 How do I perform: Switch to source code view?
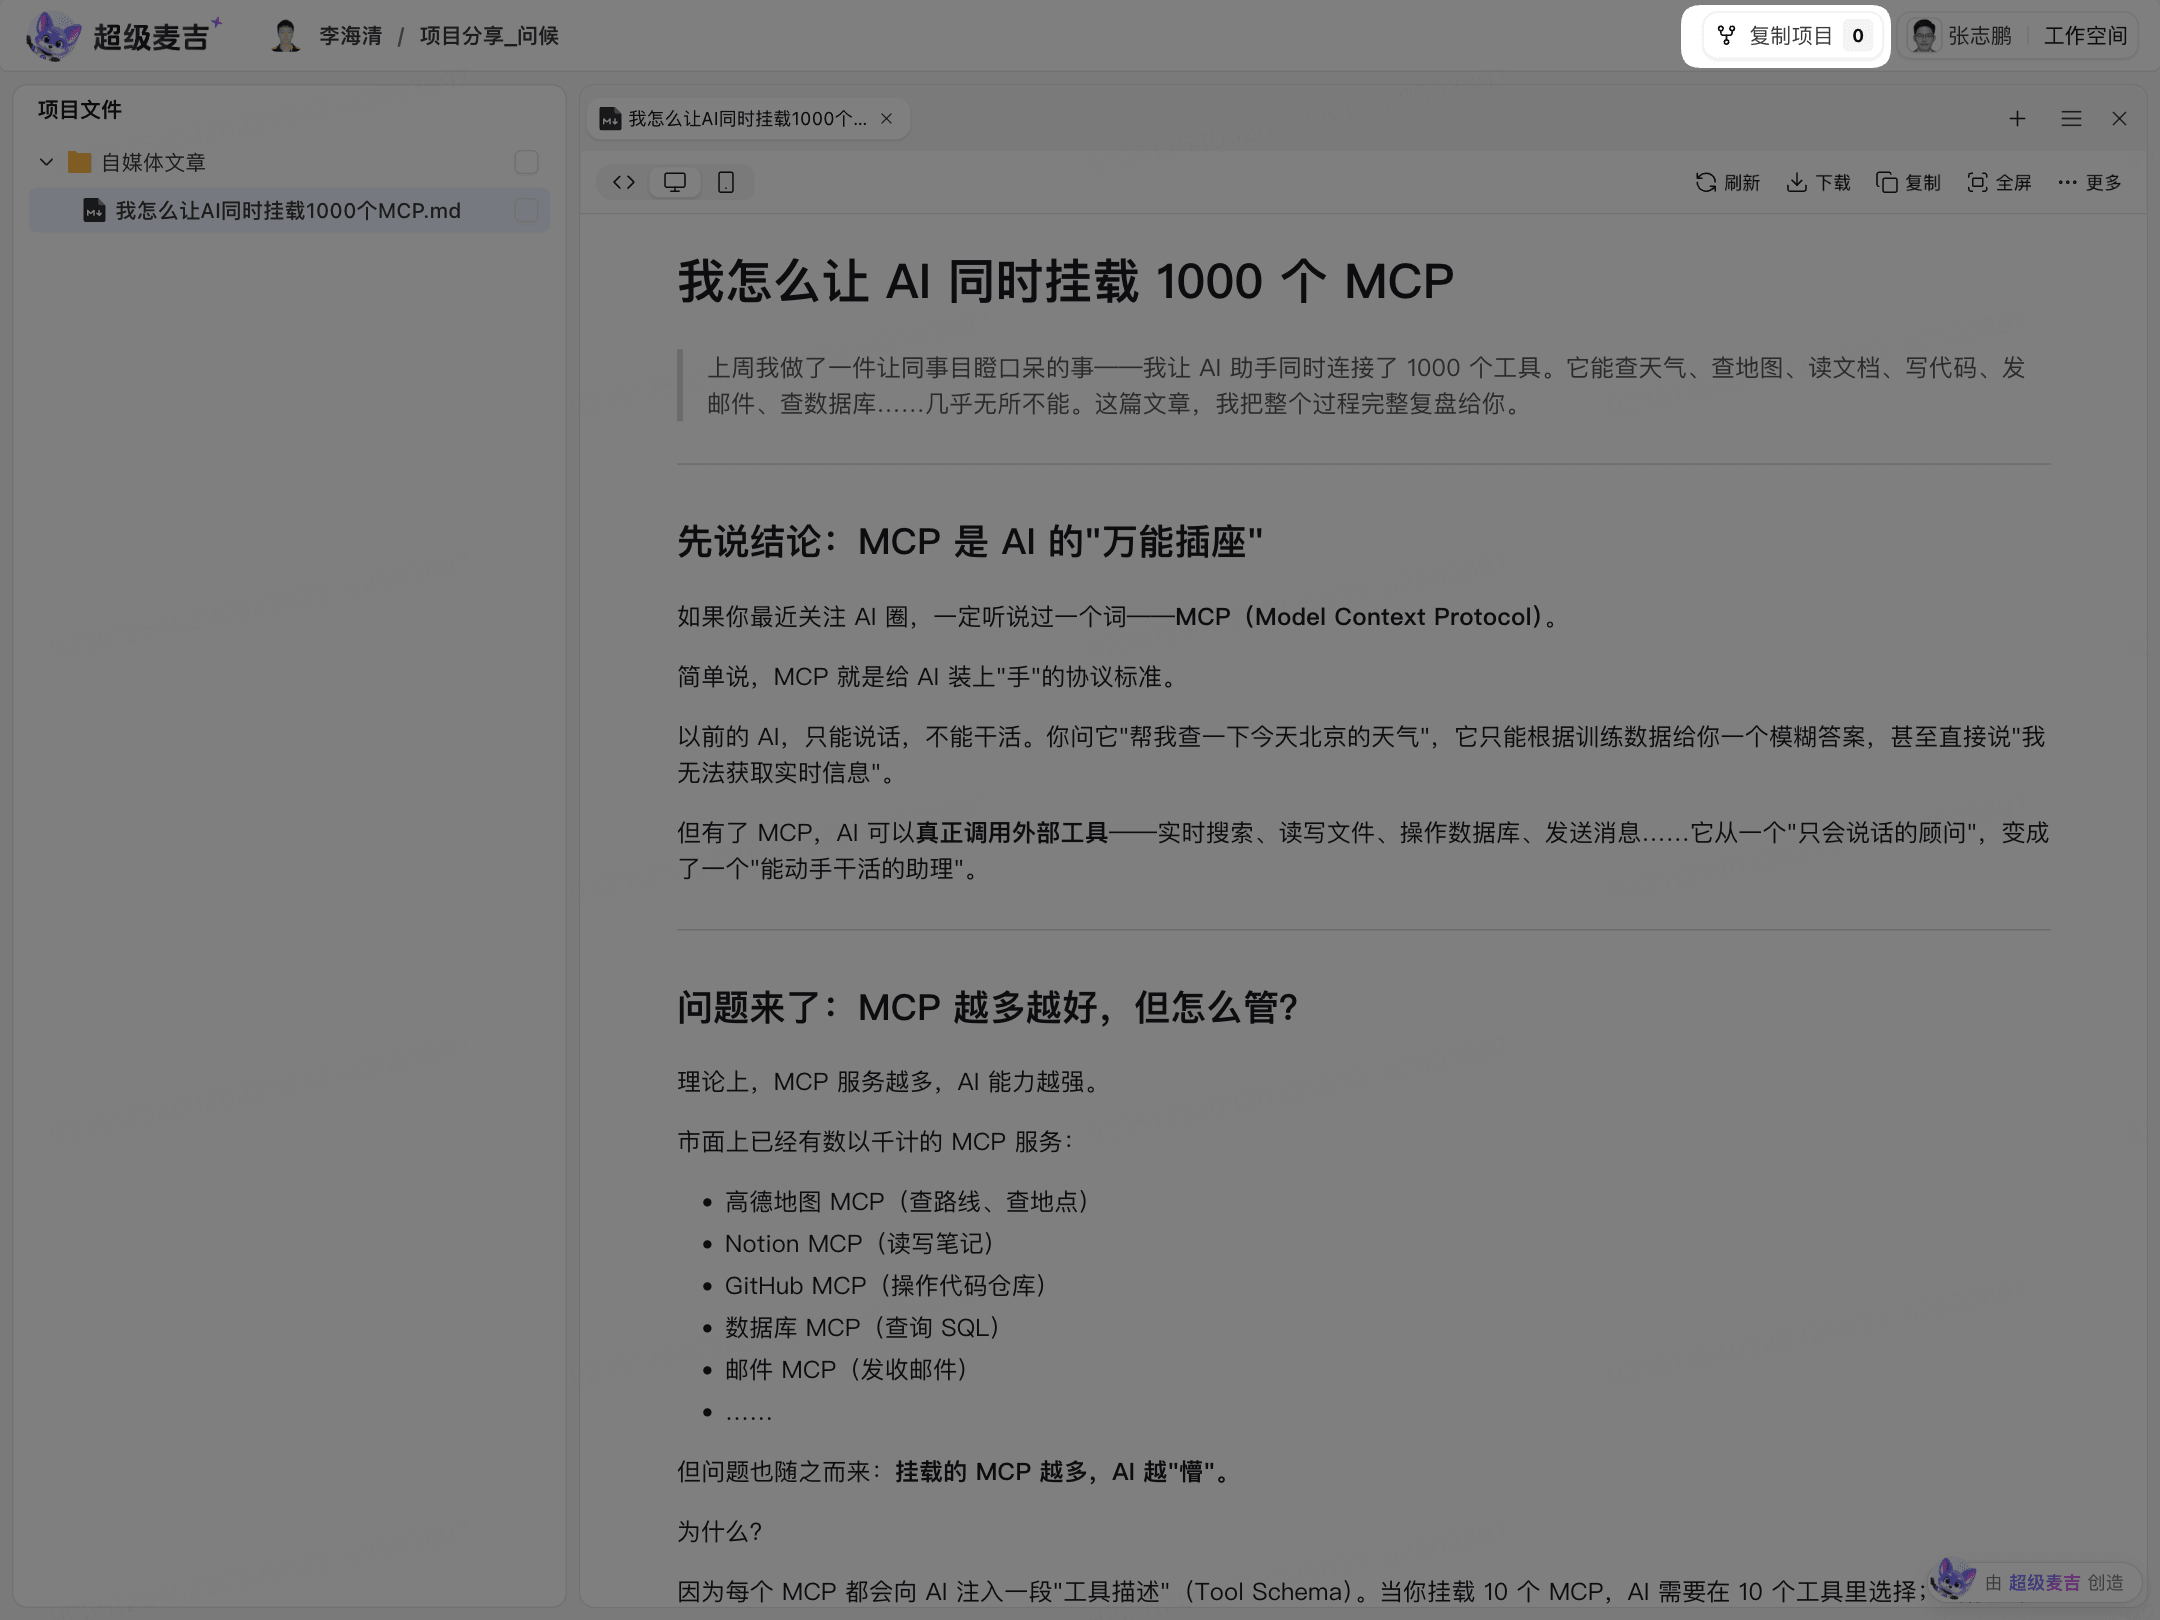624,182
